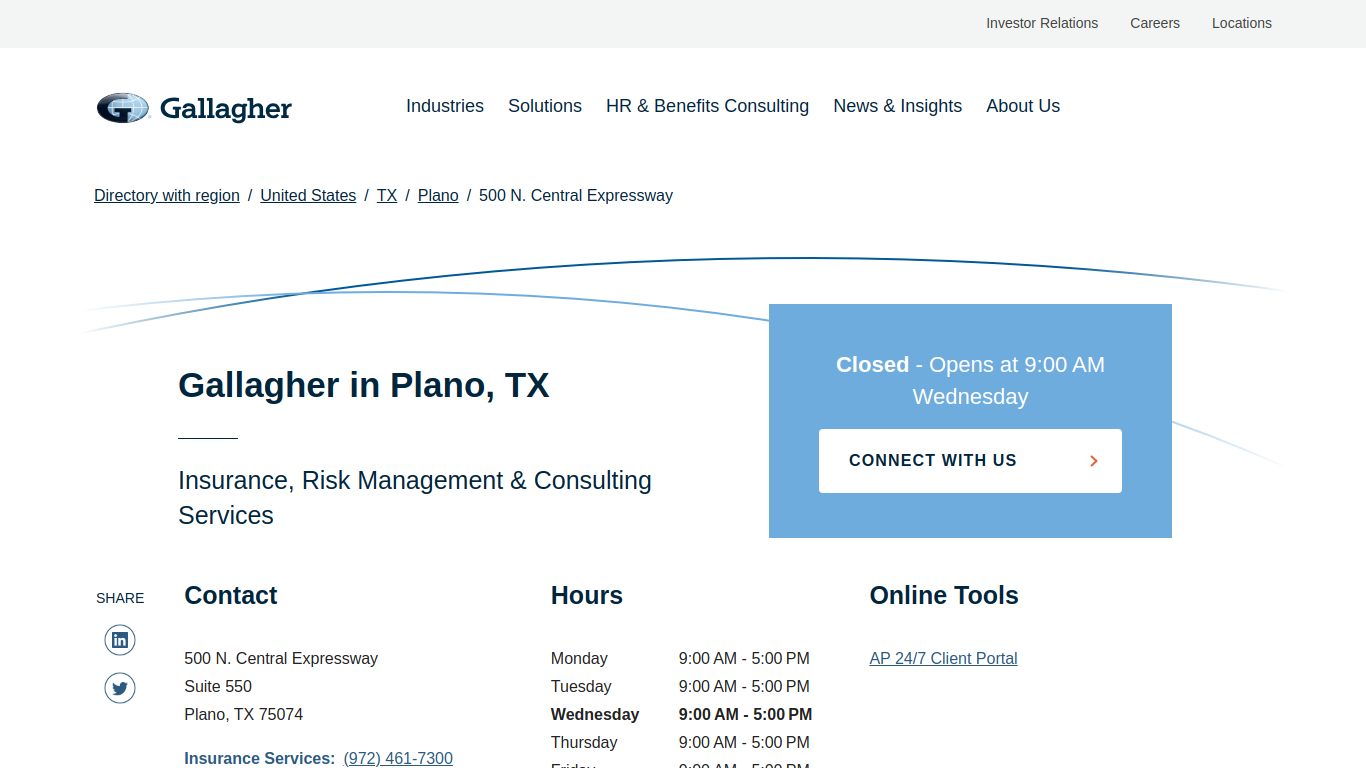
Task: Click 500 N. Central Expressway in breadcrumb
Action: (576, 196)
